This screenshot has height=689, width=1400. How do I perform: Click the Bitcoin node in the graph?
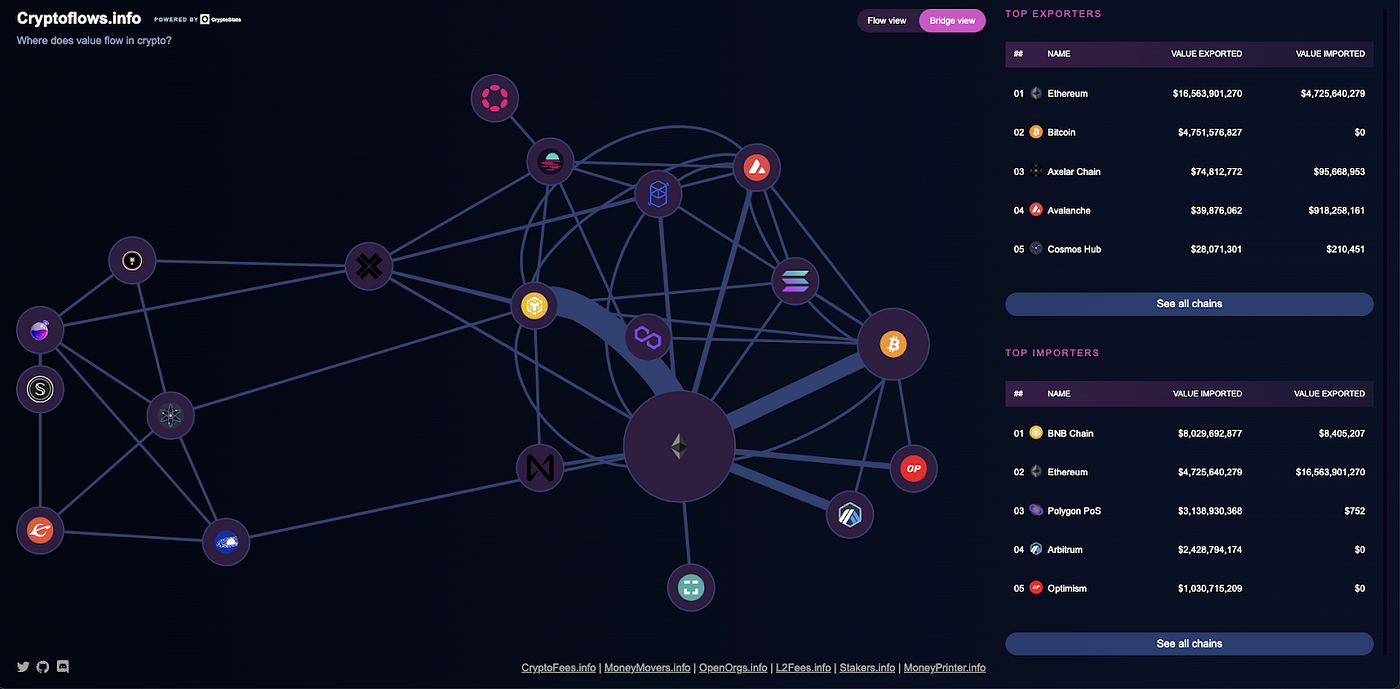tap(893, 344)
